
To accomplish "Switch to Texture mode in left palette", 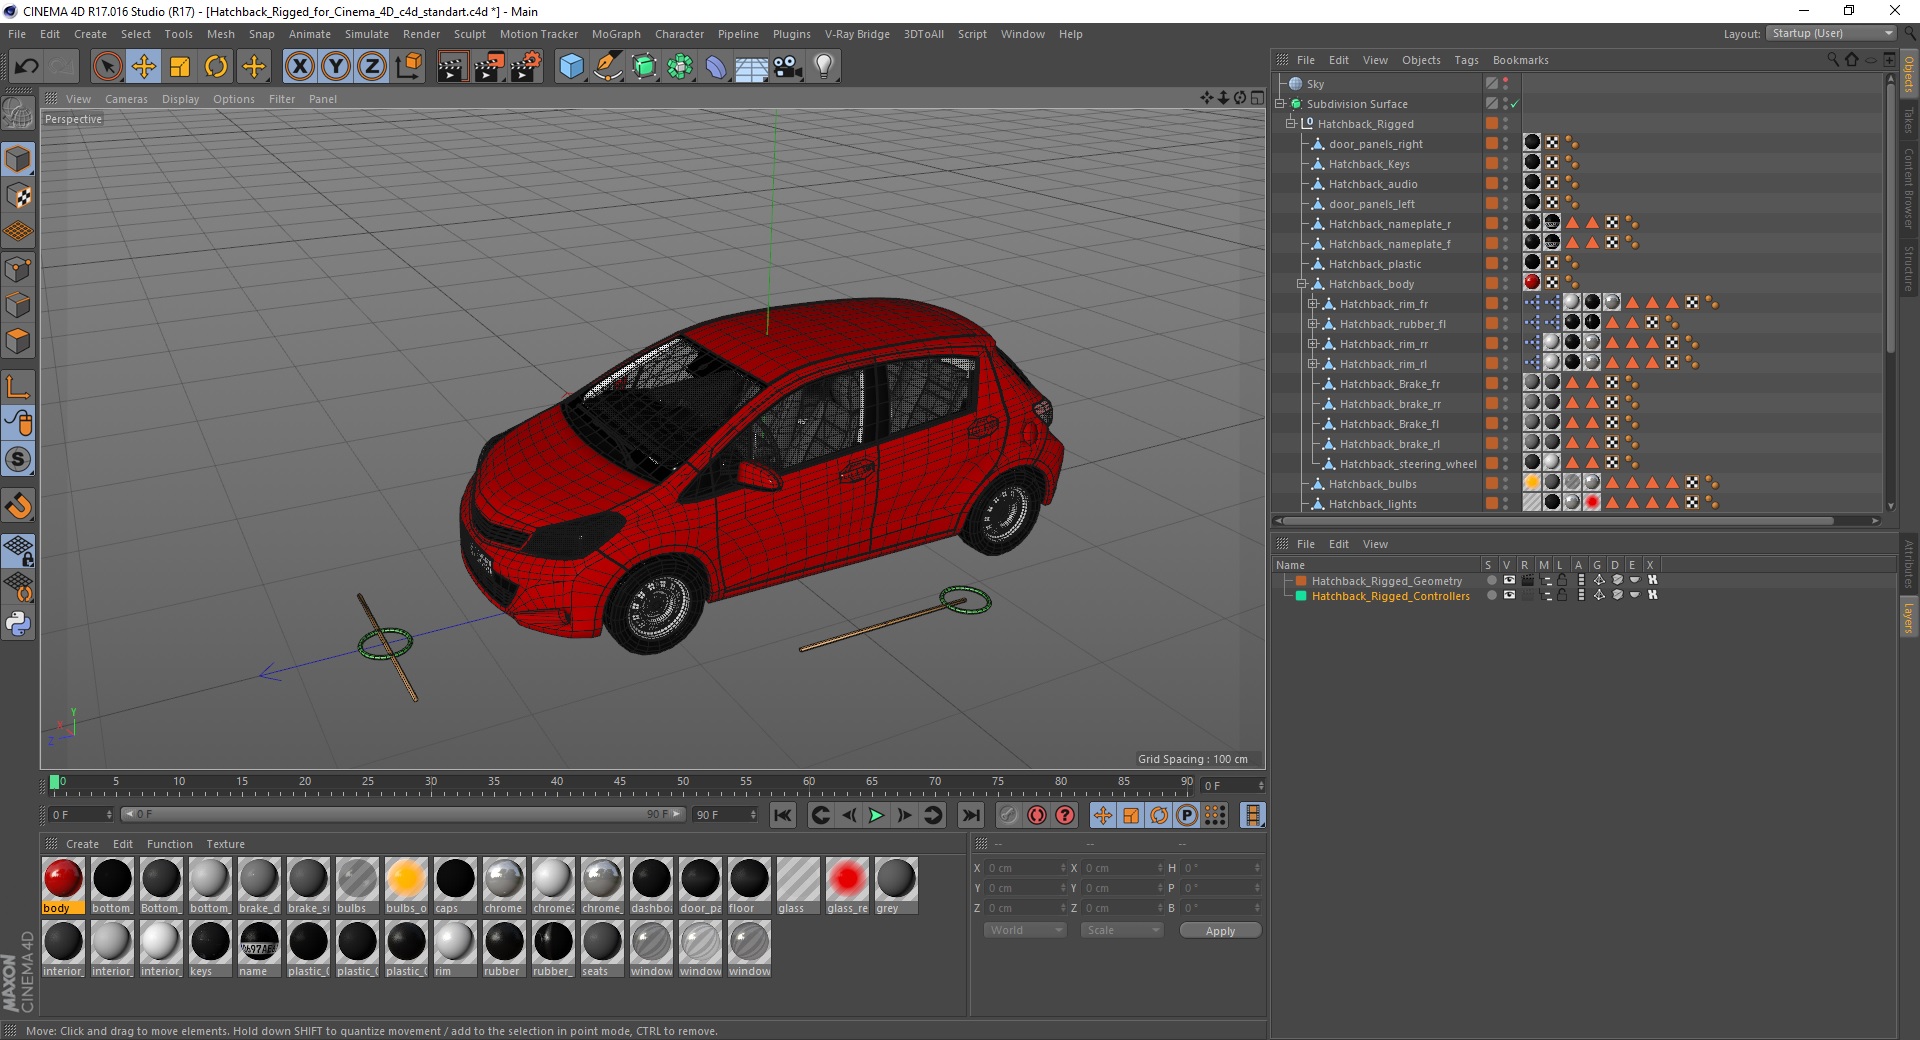I will tap(18, 195).
